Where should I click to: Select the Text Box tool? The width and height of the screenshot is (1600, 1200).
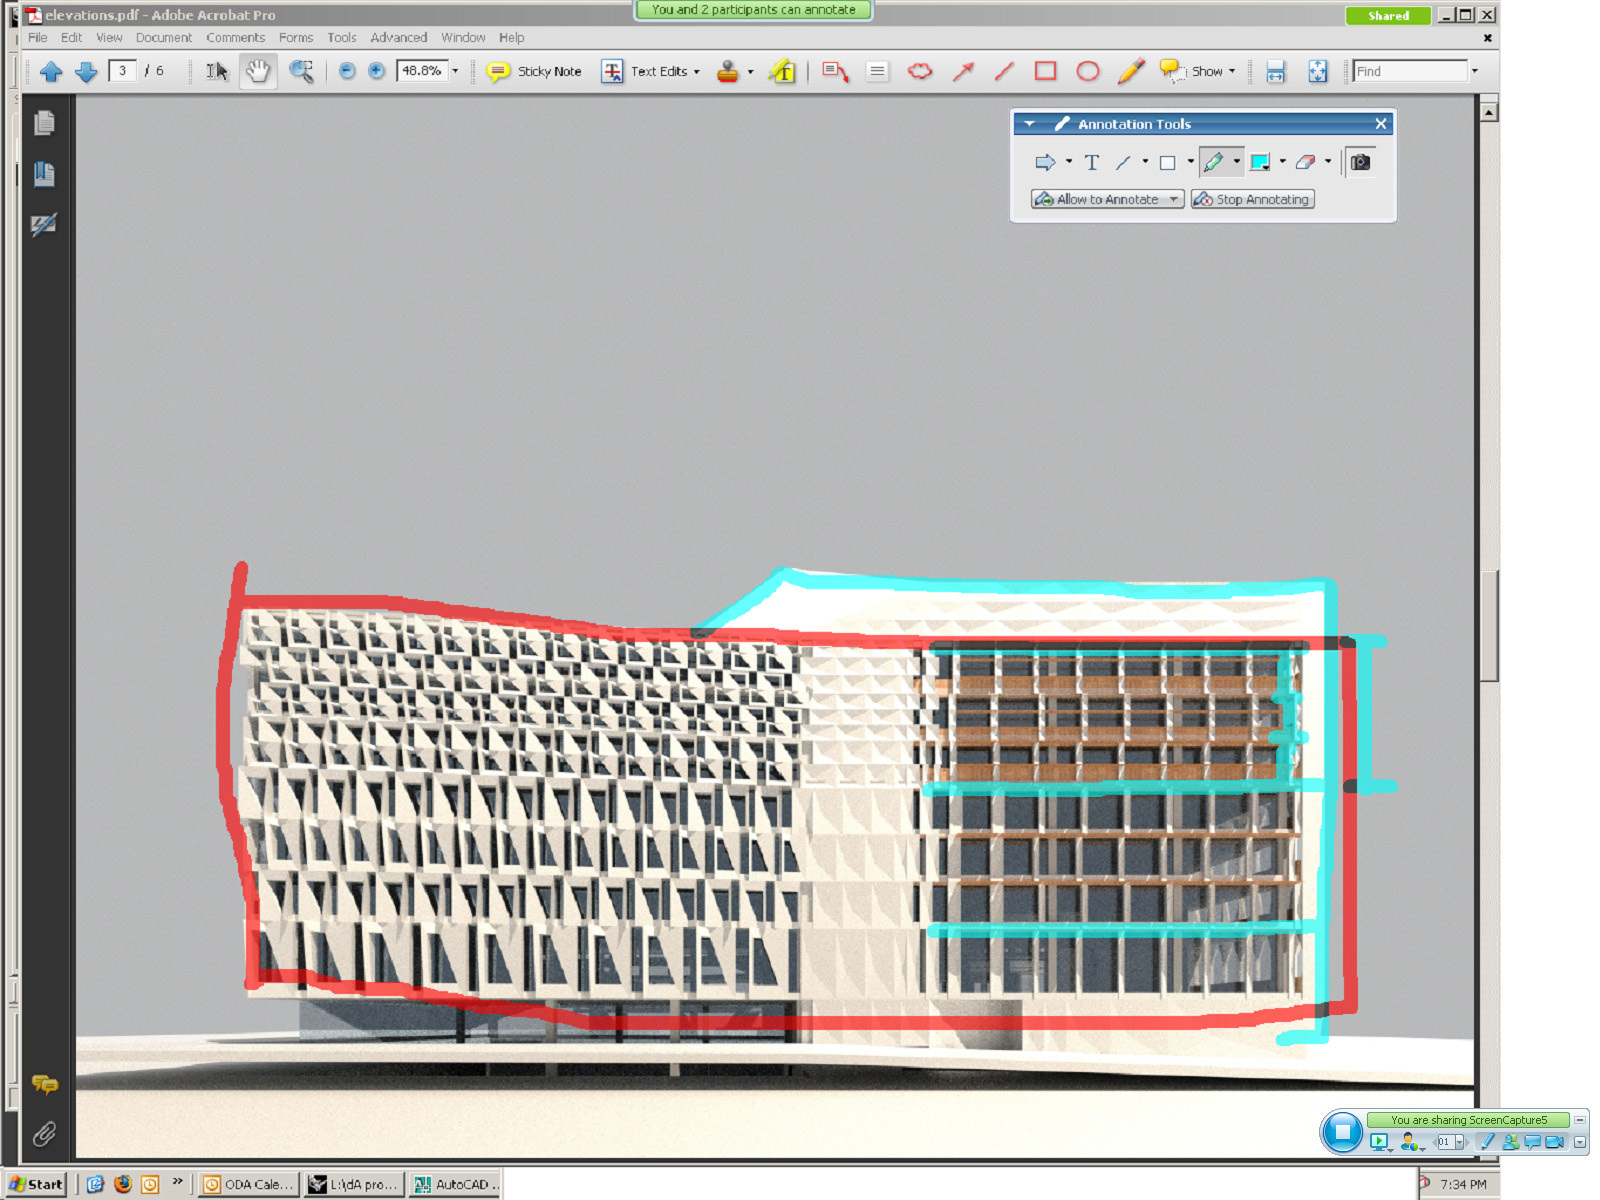pos(877,71)
